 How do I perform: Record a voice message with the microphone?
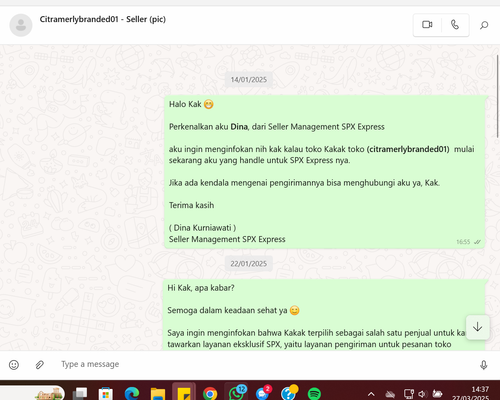tap(483, 365)
